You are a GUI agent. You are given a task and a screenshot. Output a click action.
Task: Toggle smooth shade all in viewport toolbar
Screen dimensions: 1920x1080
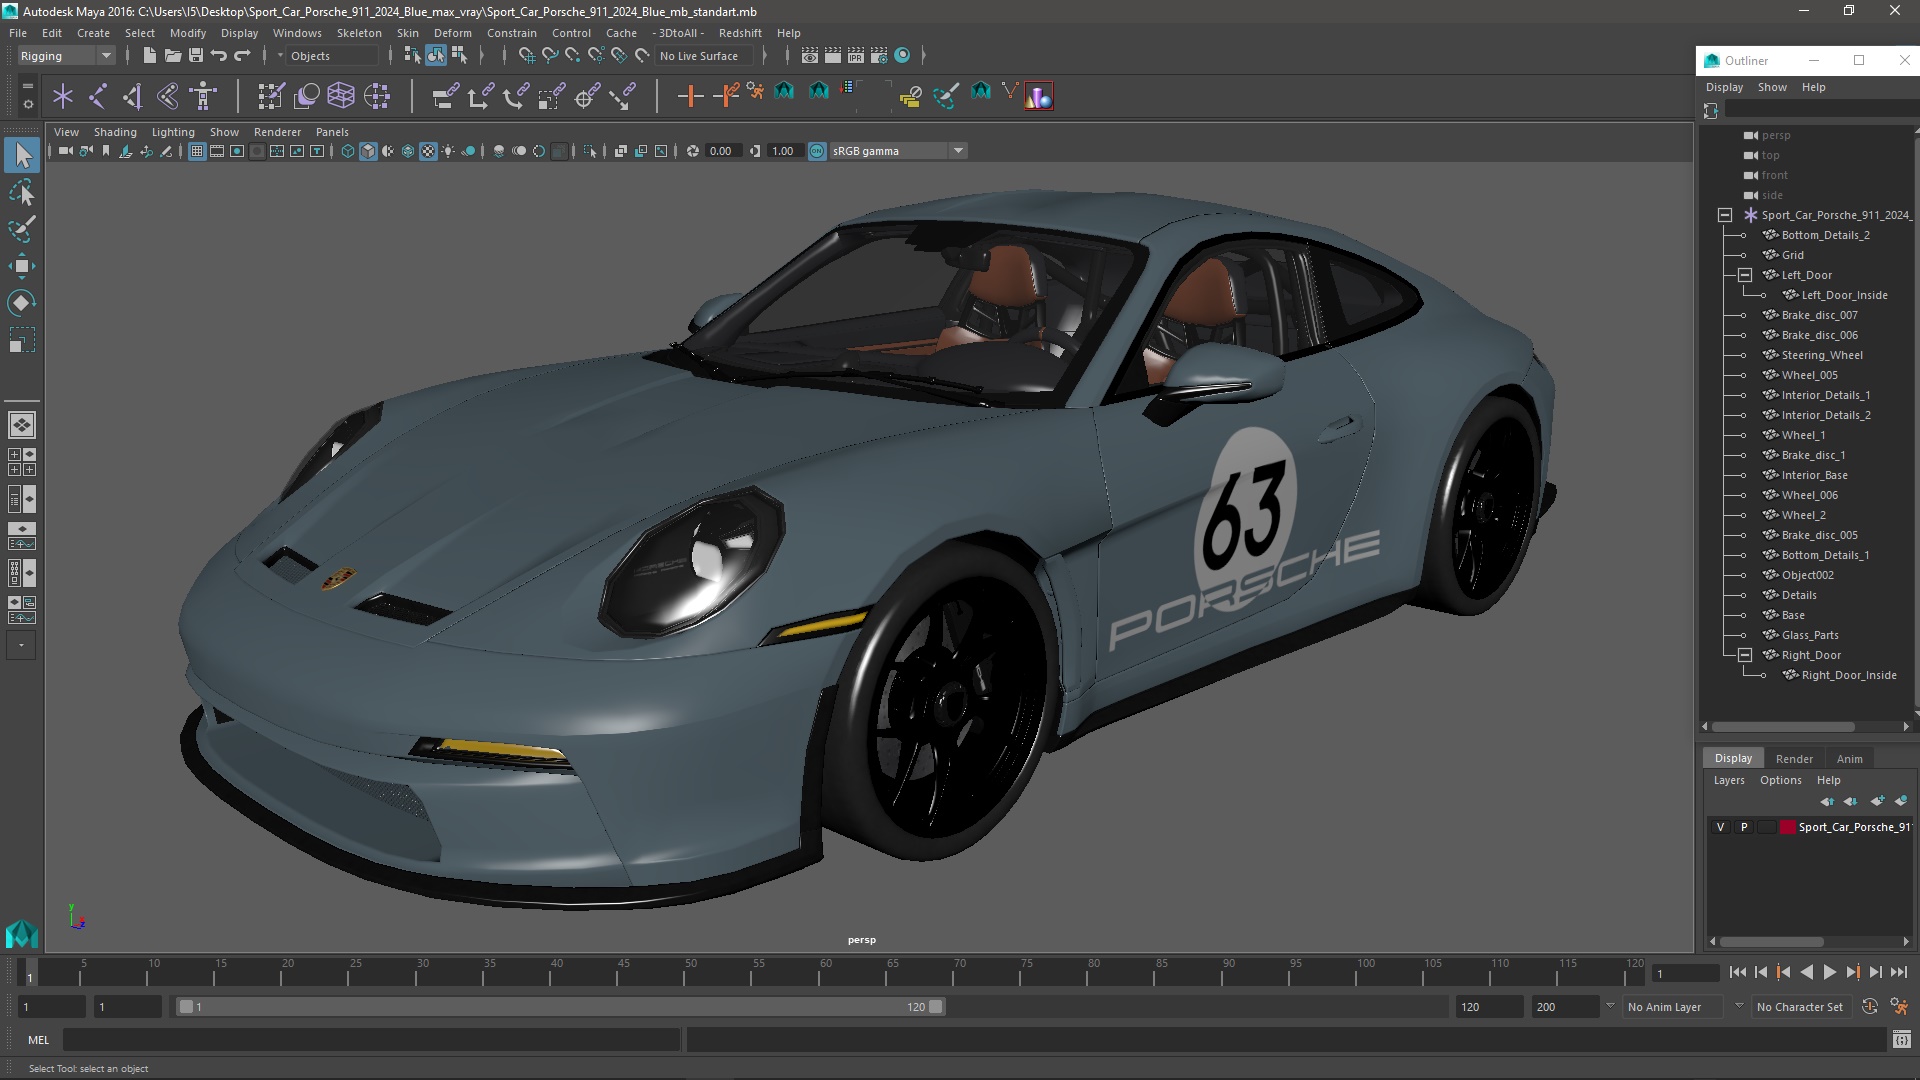point(368,151)
